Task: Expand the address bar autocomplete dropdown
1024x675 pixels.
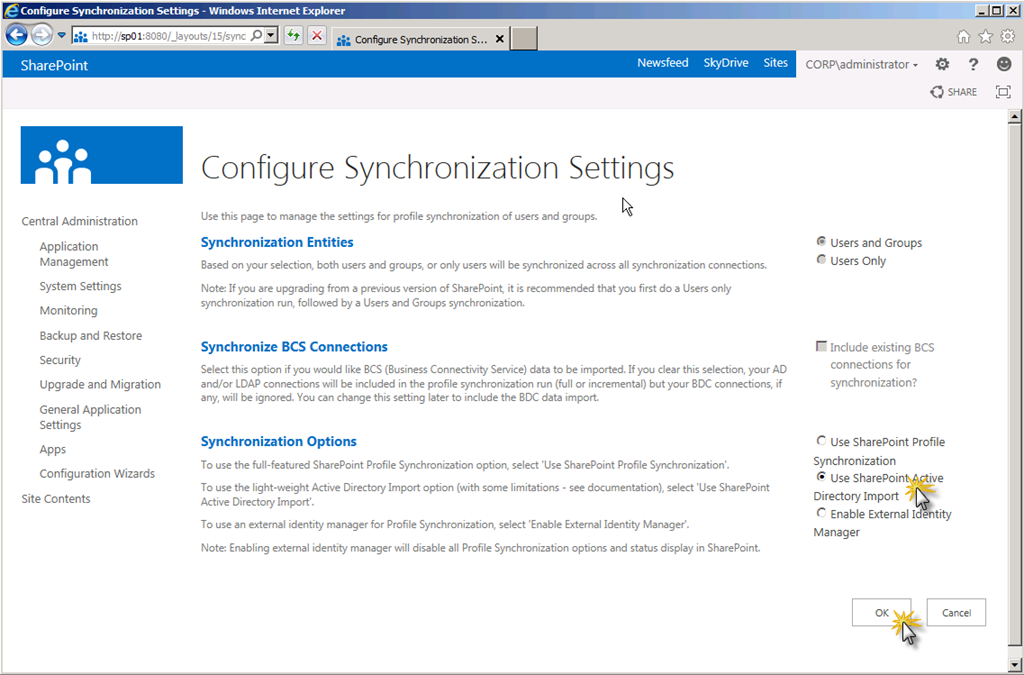Action: pos(271,35)
